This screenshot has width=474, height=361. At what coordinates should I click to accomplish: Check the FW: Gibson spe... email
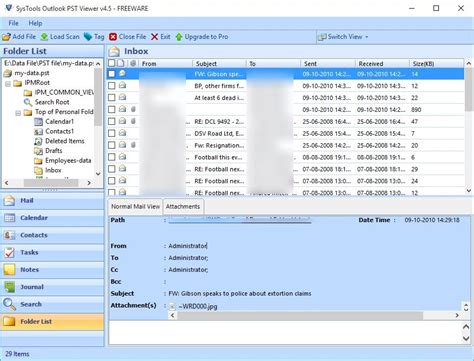point(112,74)
